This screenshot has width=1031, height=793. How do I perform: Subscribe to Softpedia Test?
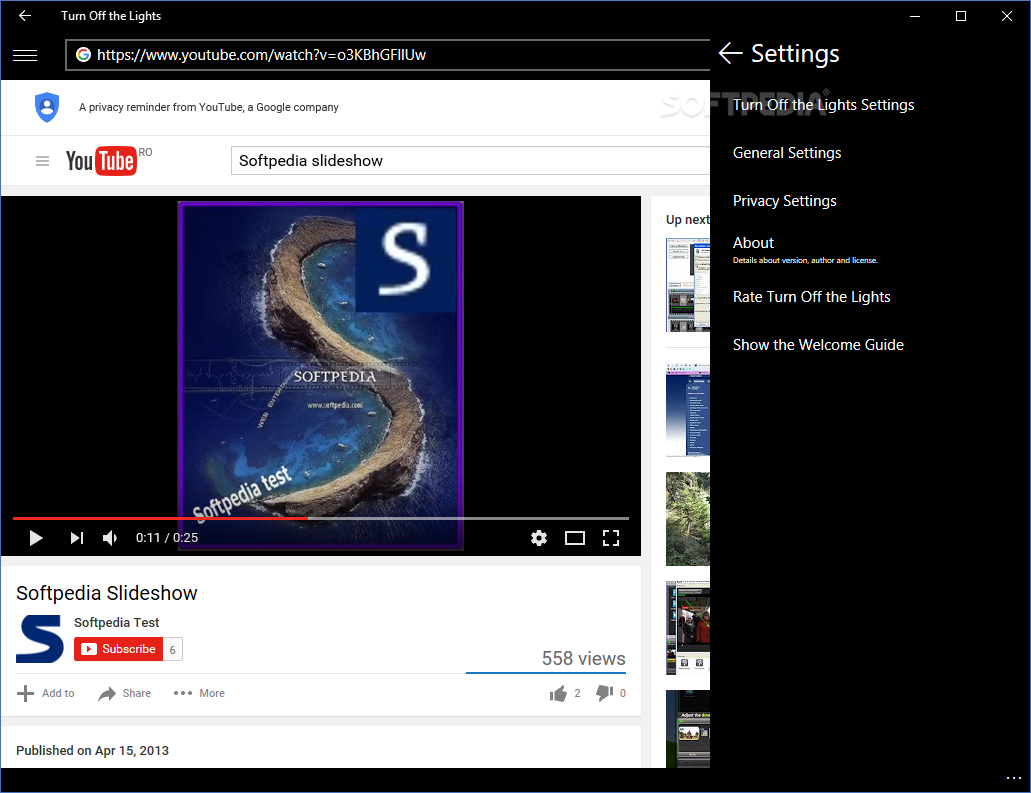click(x=118, y=649)
